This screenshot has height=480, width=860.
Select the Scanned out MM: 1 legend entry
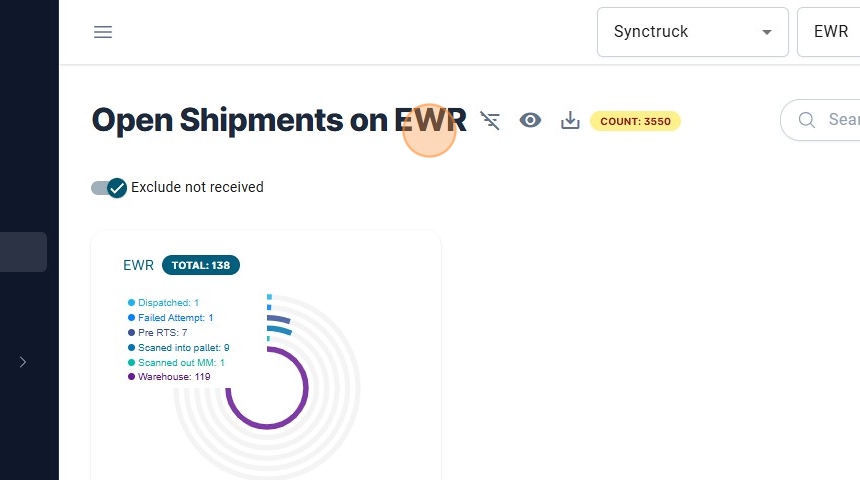coord(181,362)
